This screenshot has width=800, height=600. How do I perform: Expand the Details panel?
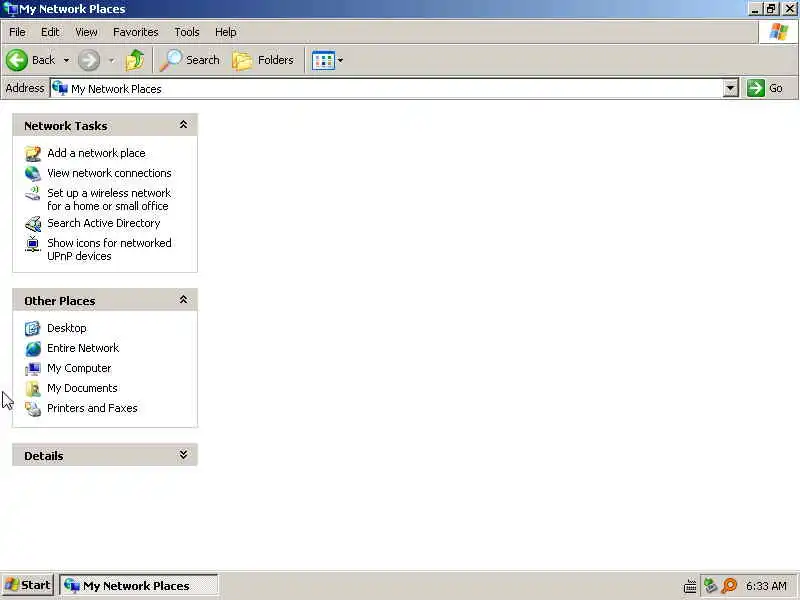tap(183, 455)
